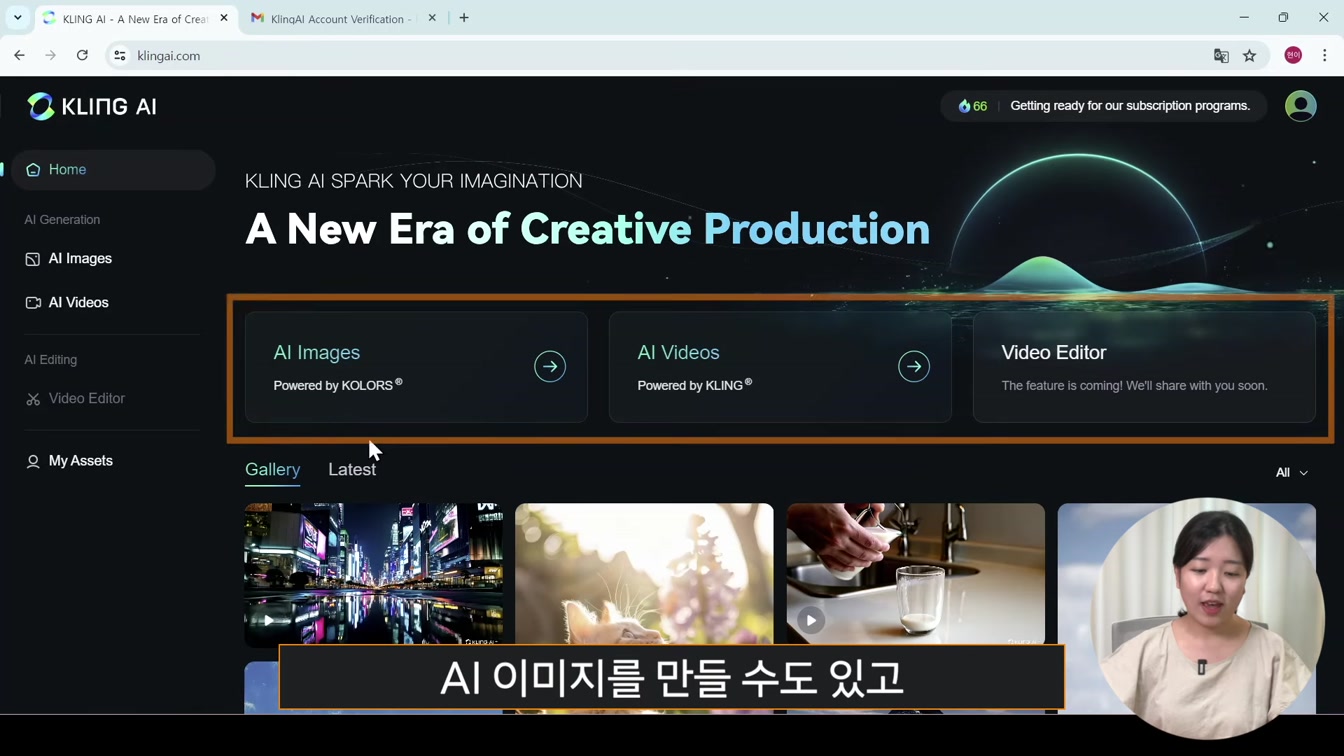Image resolution: width=1344 pixels, height=756 pixels.
Task: Click the subscription programs notice
Action: 1130,106
